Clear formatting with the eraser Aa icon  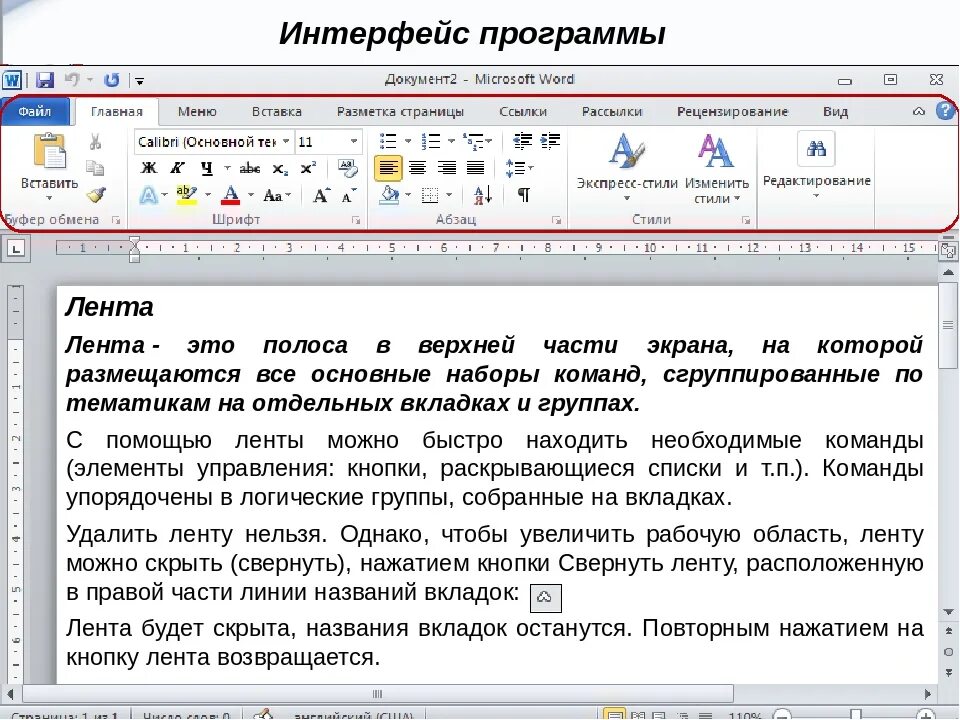click(x=348, y=168)
